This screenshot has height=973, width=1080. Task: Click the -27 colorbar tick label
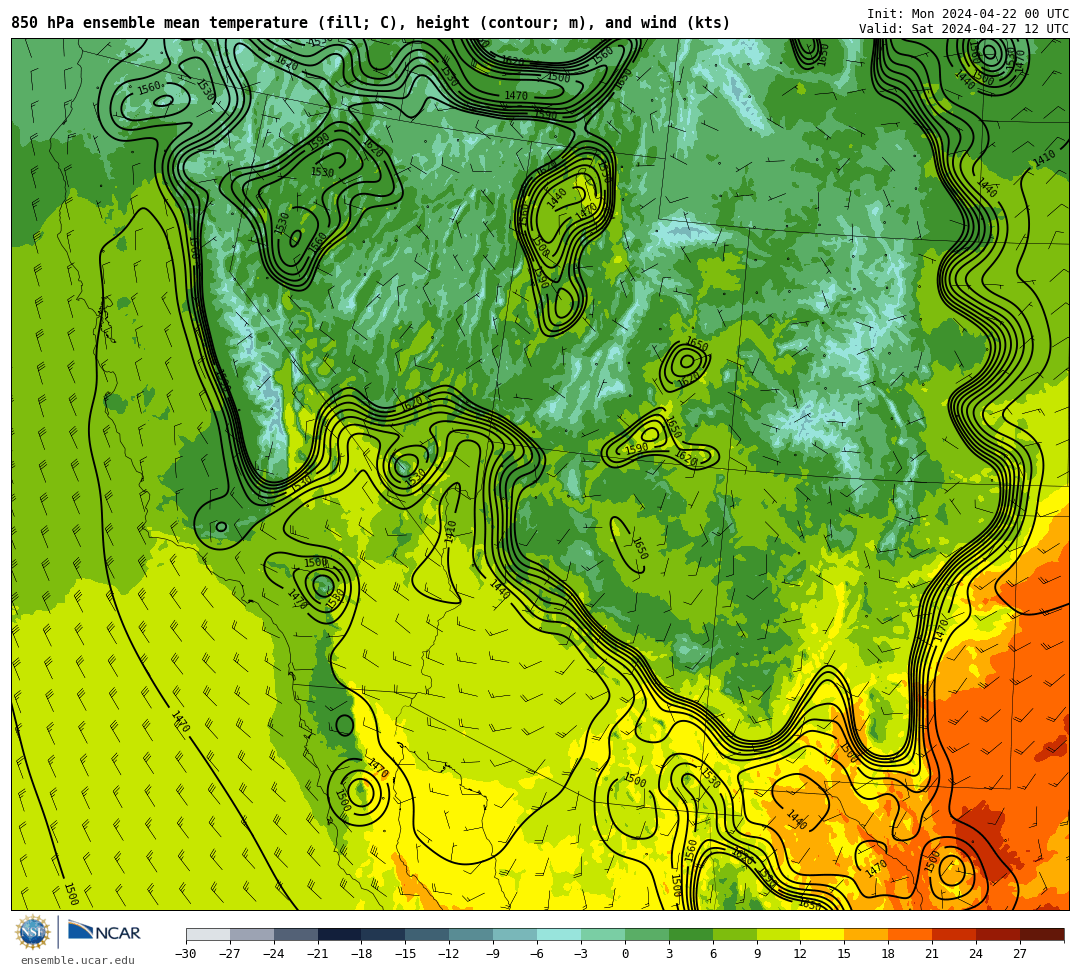point(230,954)
